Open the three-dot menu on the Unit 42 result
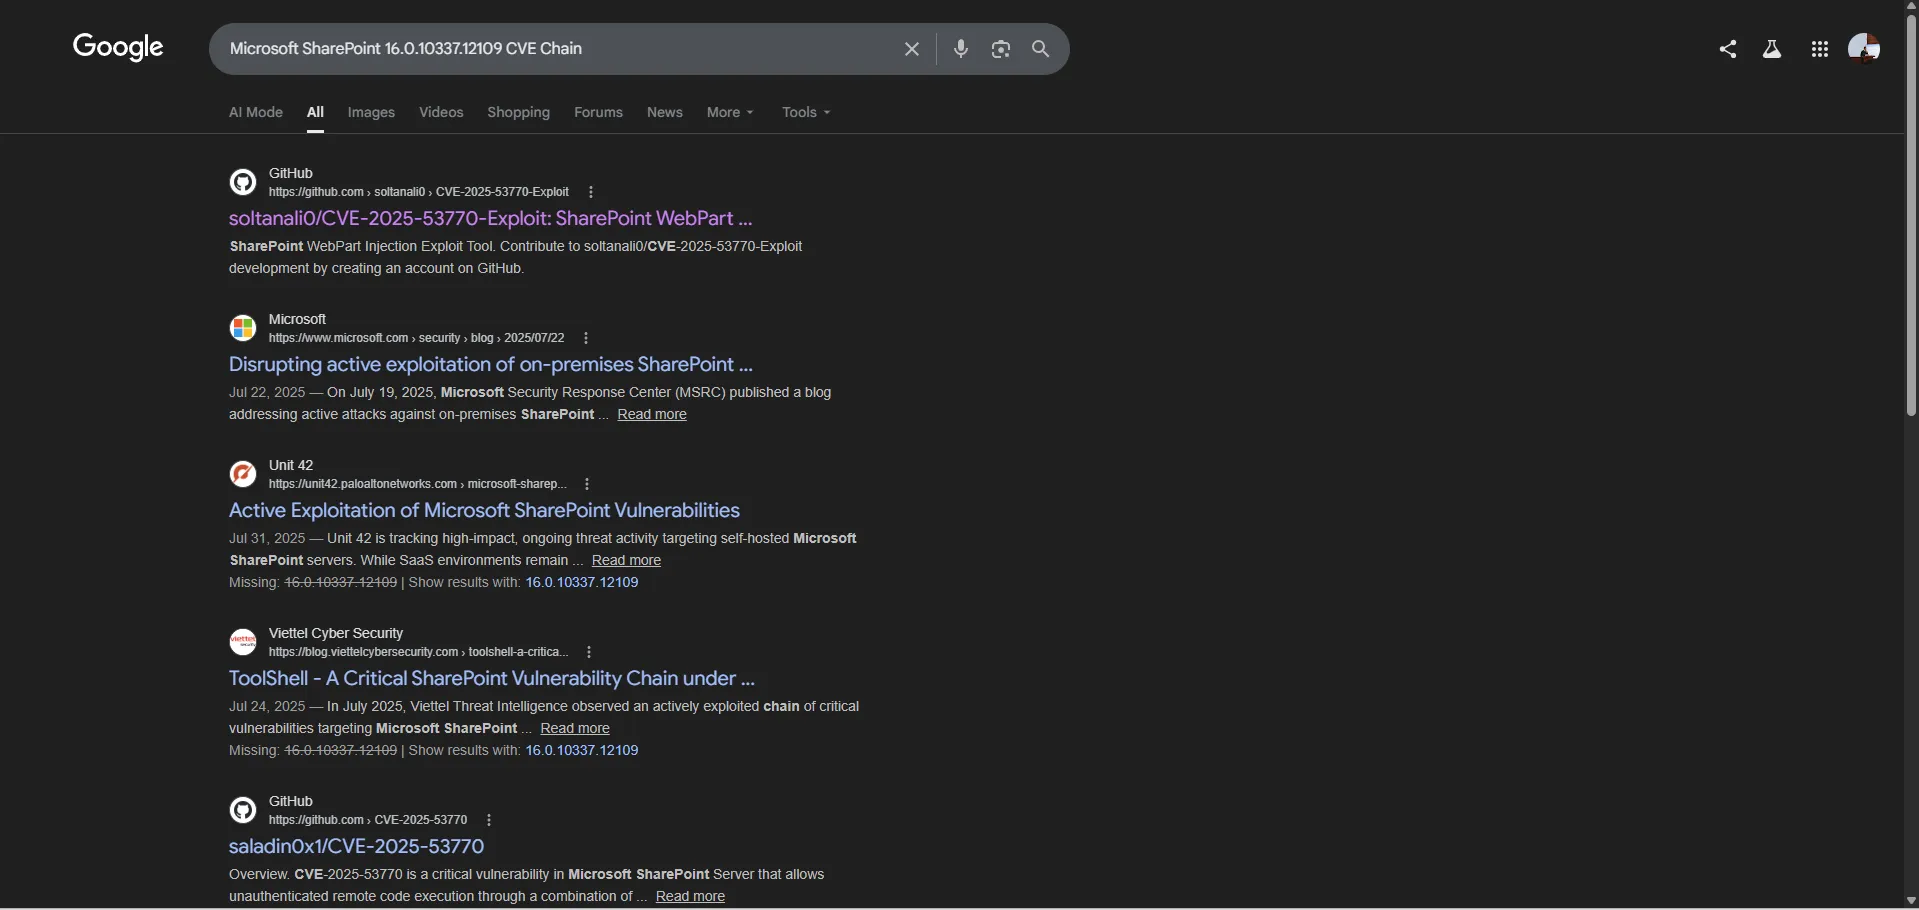Image resolution: width=1919 pixels, height=910 pixels. [x=588, y=484]
